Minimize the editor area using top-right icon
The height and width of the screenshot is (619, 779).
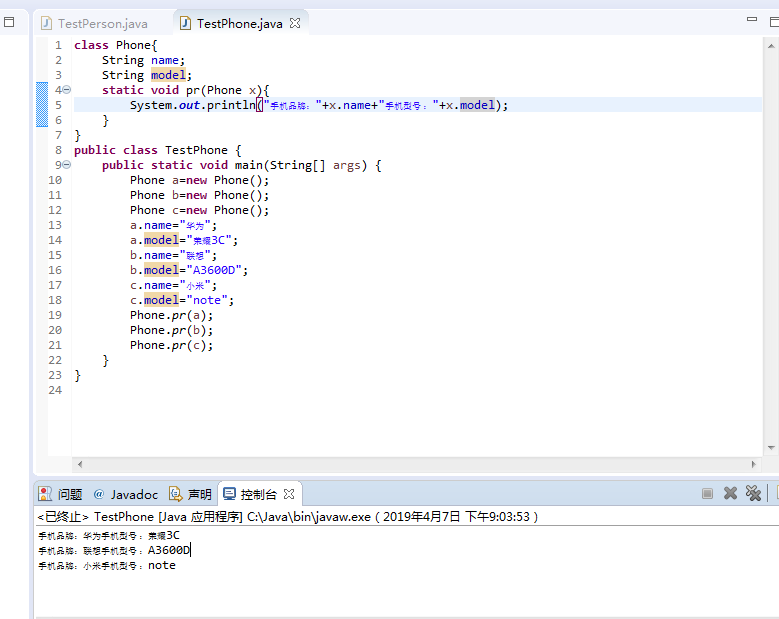coord(752,20)
